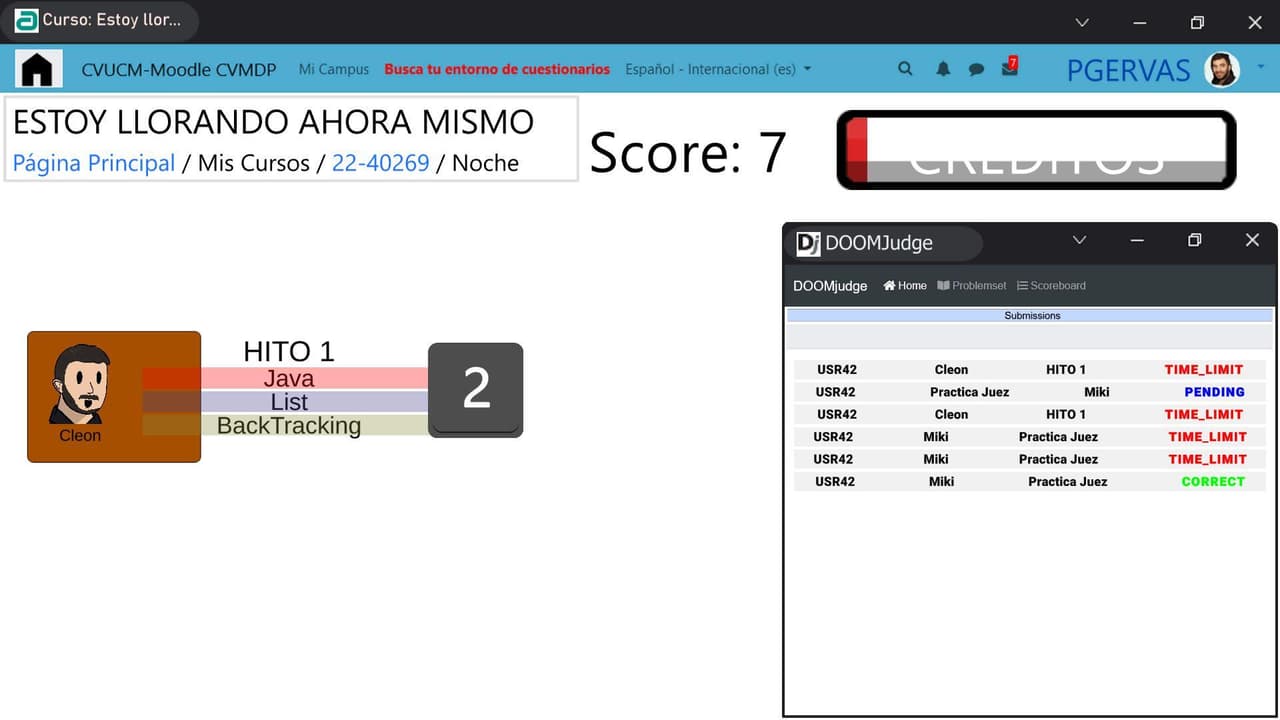The height and width of the screenshot is (720, 1280).
Task: Open the messages chat bubble icon
Action: coord(976,69)
